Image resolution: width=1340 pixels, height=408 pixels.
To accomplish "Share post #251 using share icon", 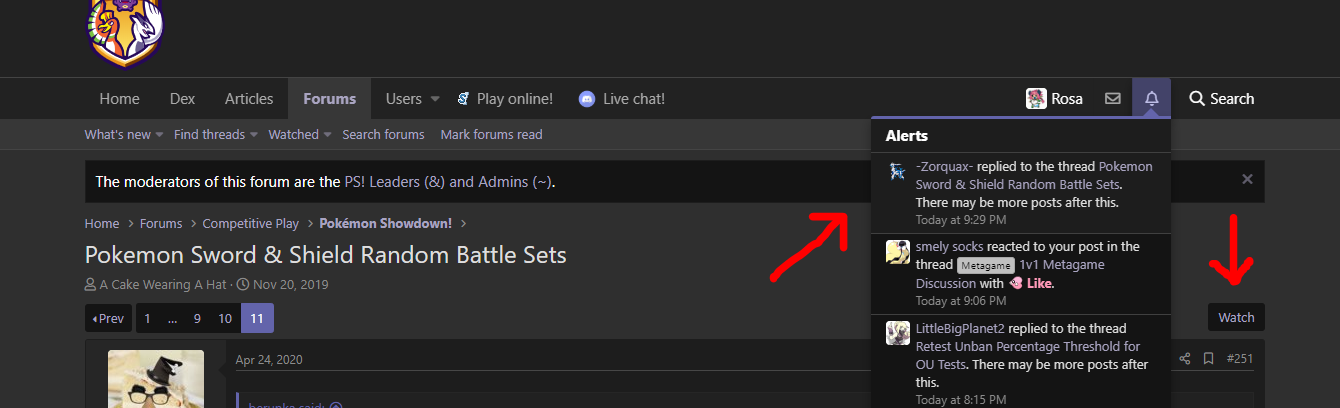I will 1184,359.
